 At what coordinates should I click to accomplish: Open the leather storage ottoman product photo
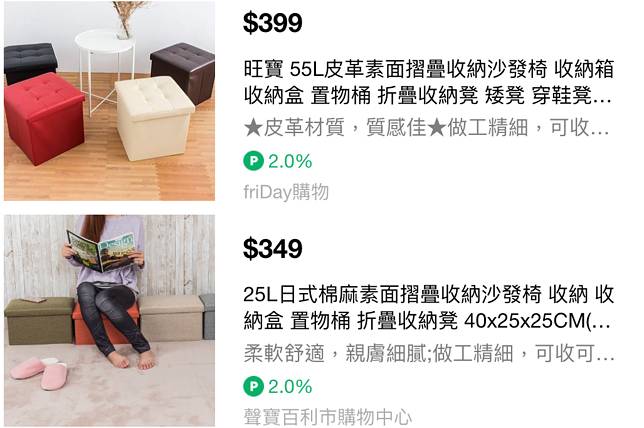point(109,101)
